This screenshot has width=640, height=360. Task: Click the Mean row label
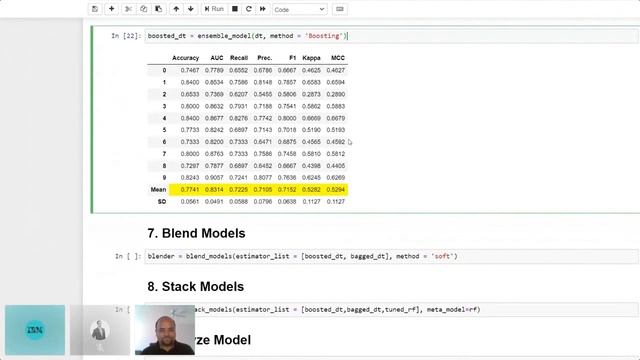(x=158, y=189)
